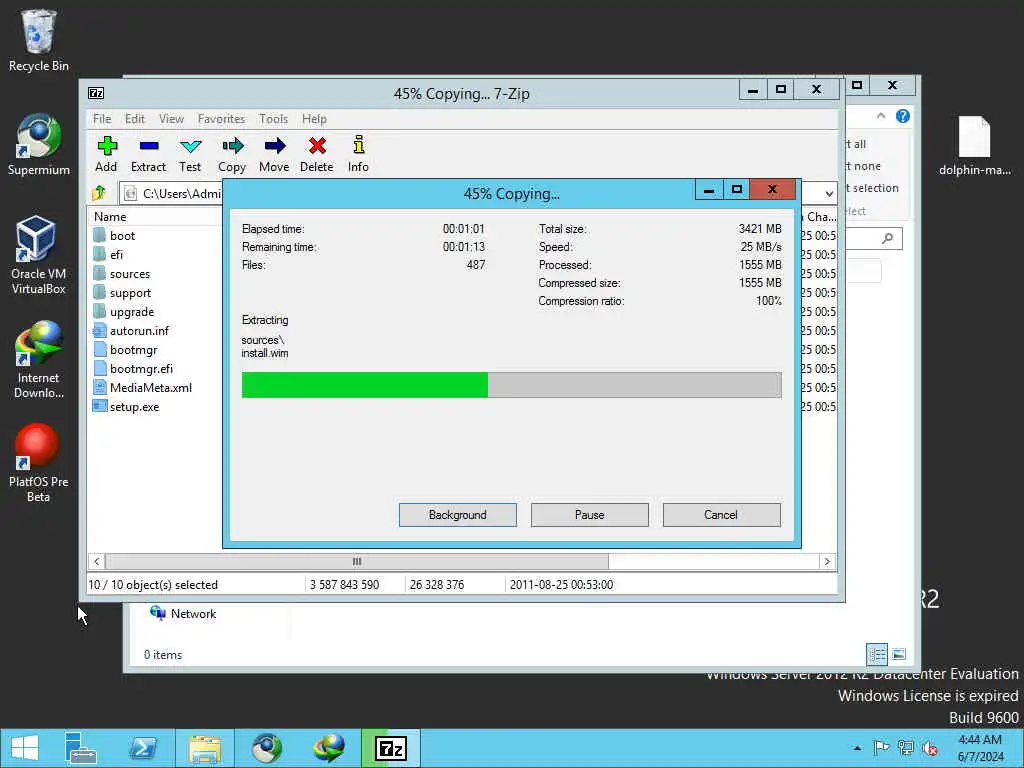This screenshot has width=1024, height=768.
Task: Click the Pause button
Action: click(x=590, y=515)
